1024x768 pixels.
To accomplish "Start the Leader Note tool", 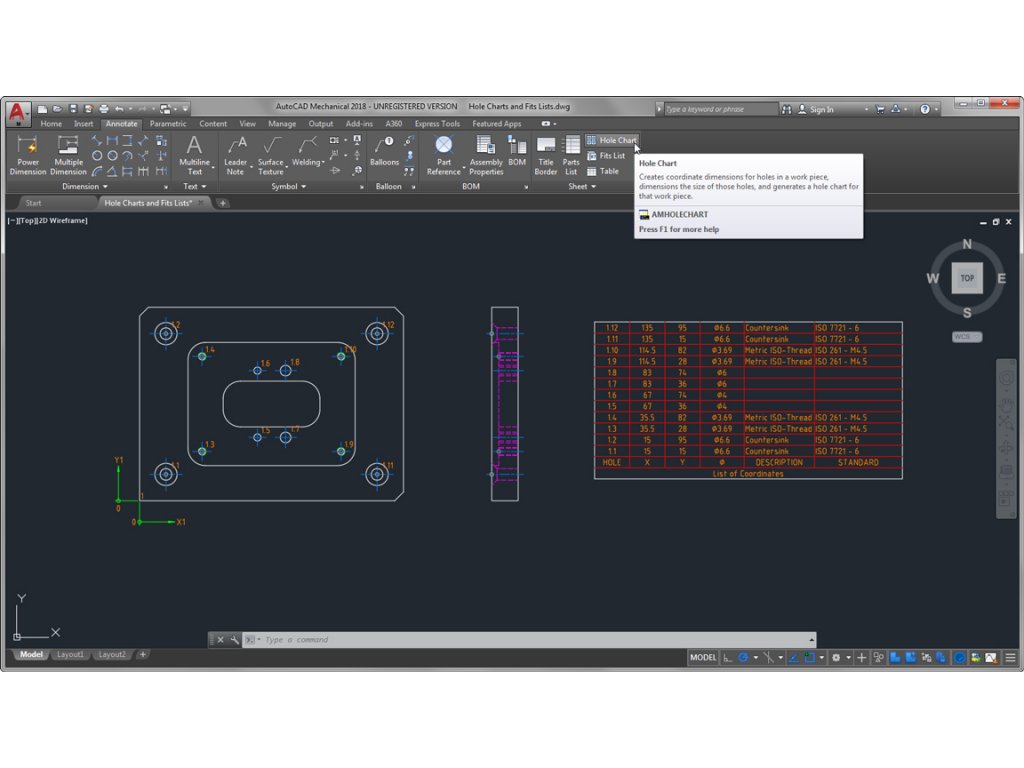I will click(235, 155).
